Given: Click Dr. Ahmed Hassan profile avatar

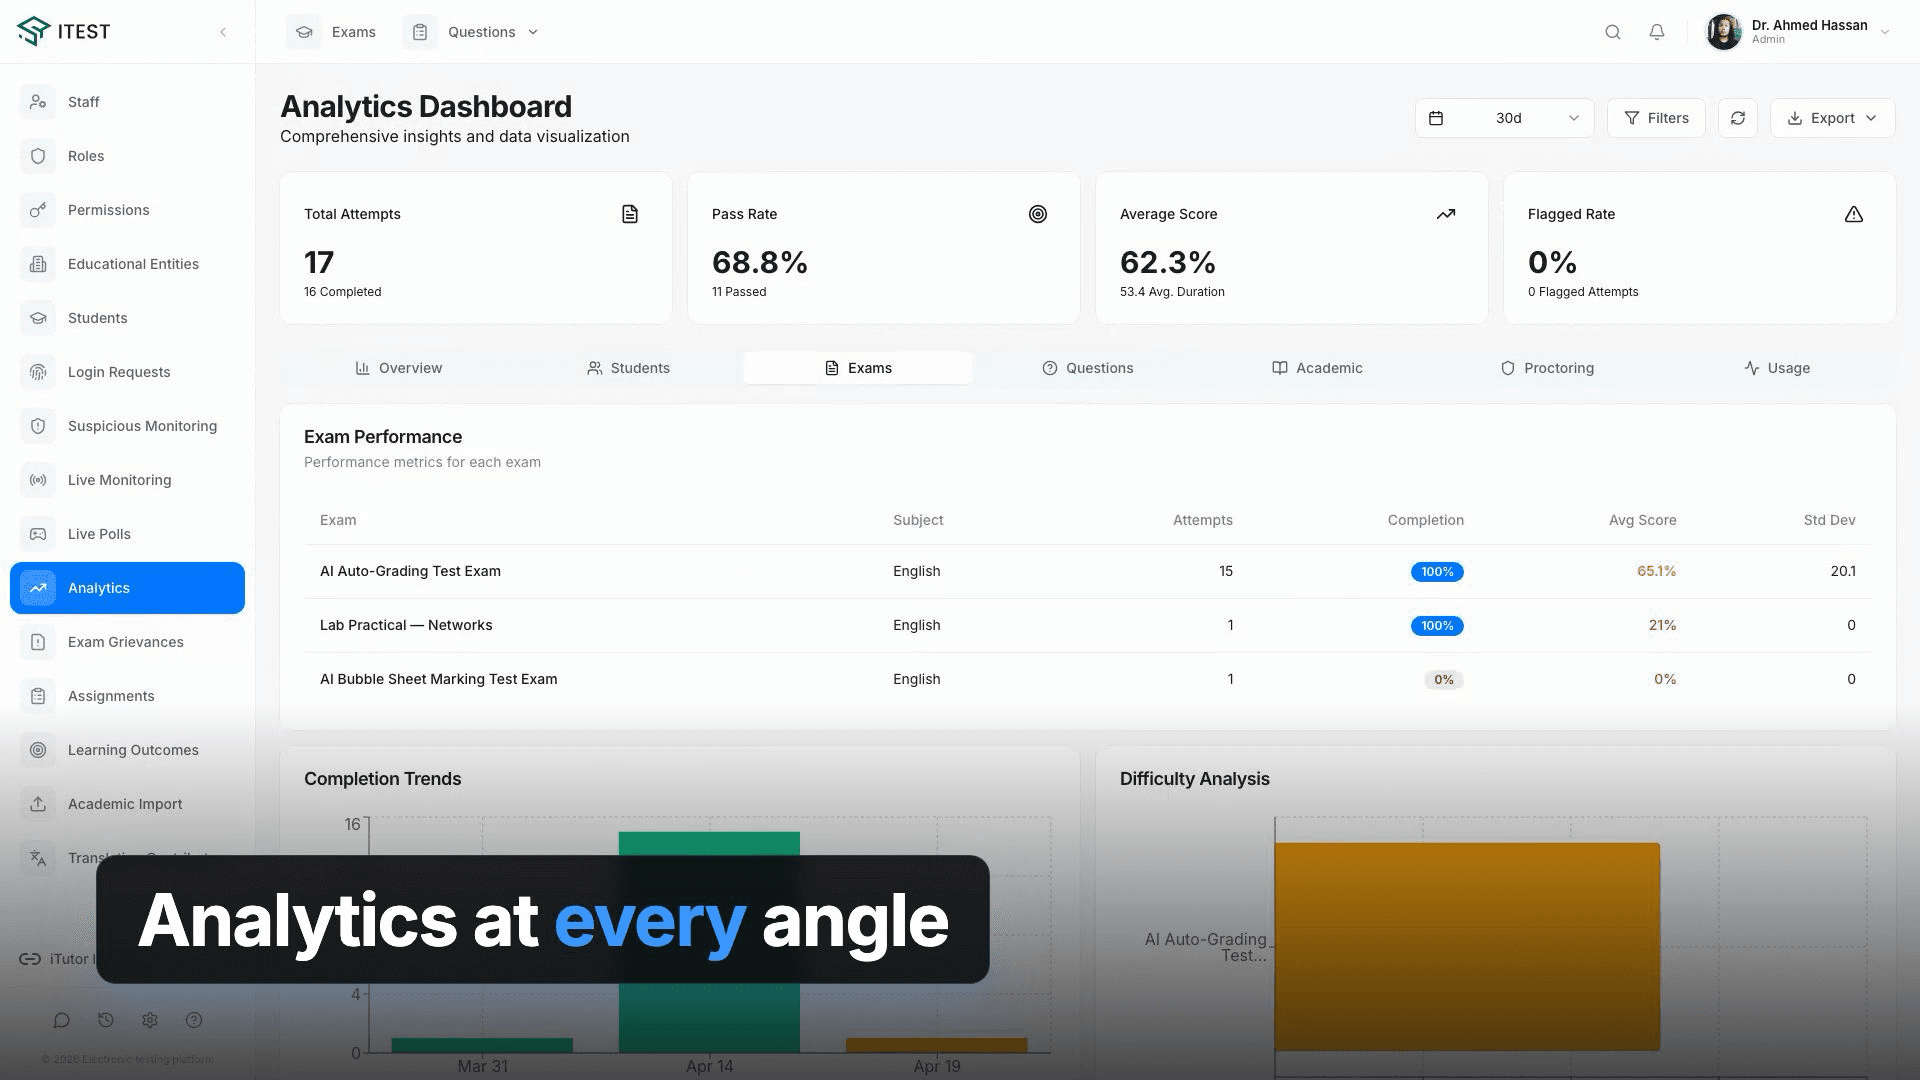Looking at the screenshot, I should [x=1724, y=32].
